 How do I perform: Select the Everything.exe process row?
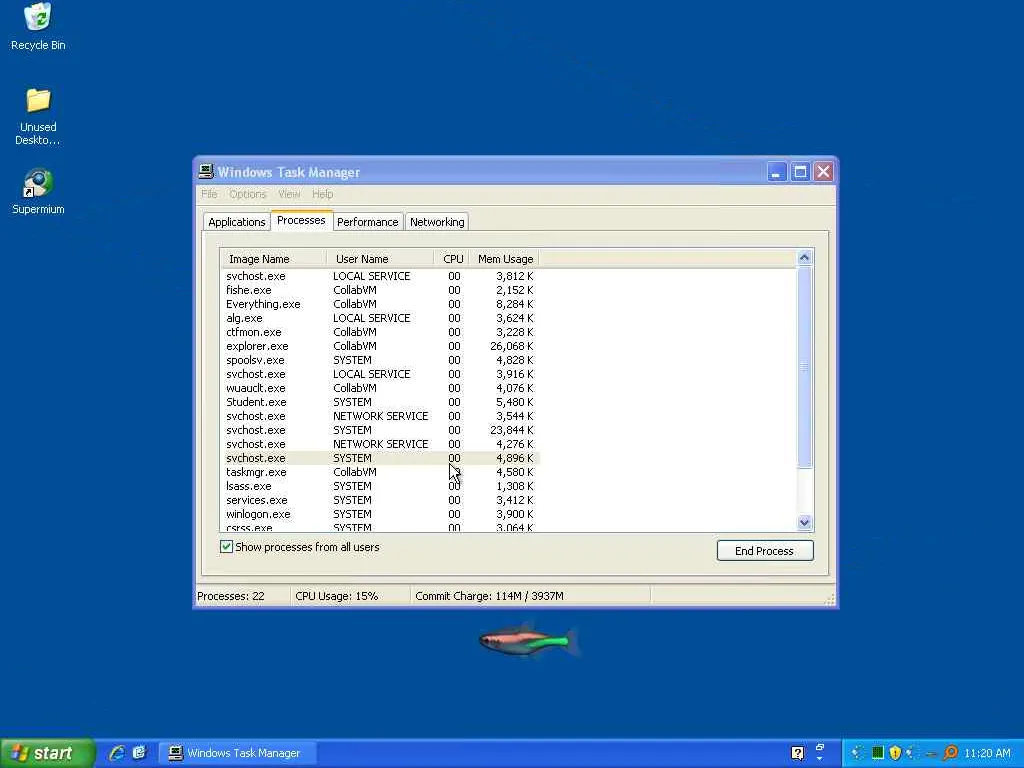[380, 304]
